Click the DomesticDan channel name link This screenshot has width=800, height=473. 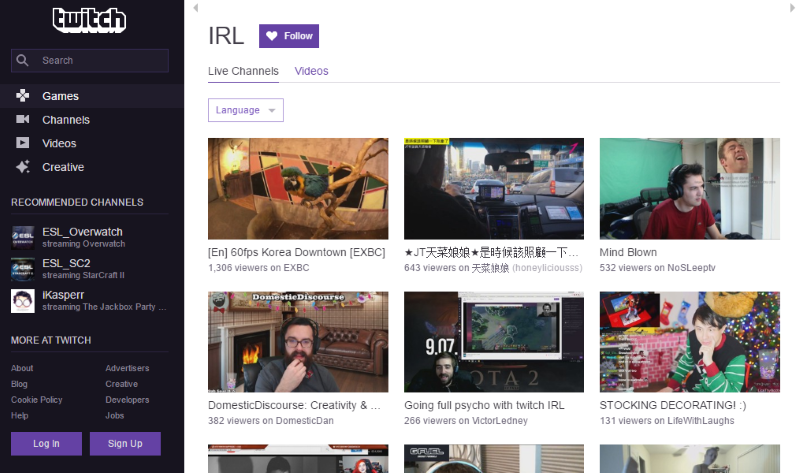305,420
